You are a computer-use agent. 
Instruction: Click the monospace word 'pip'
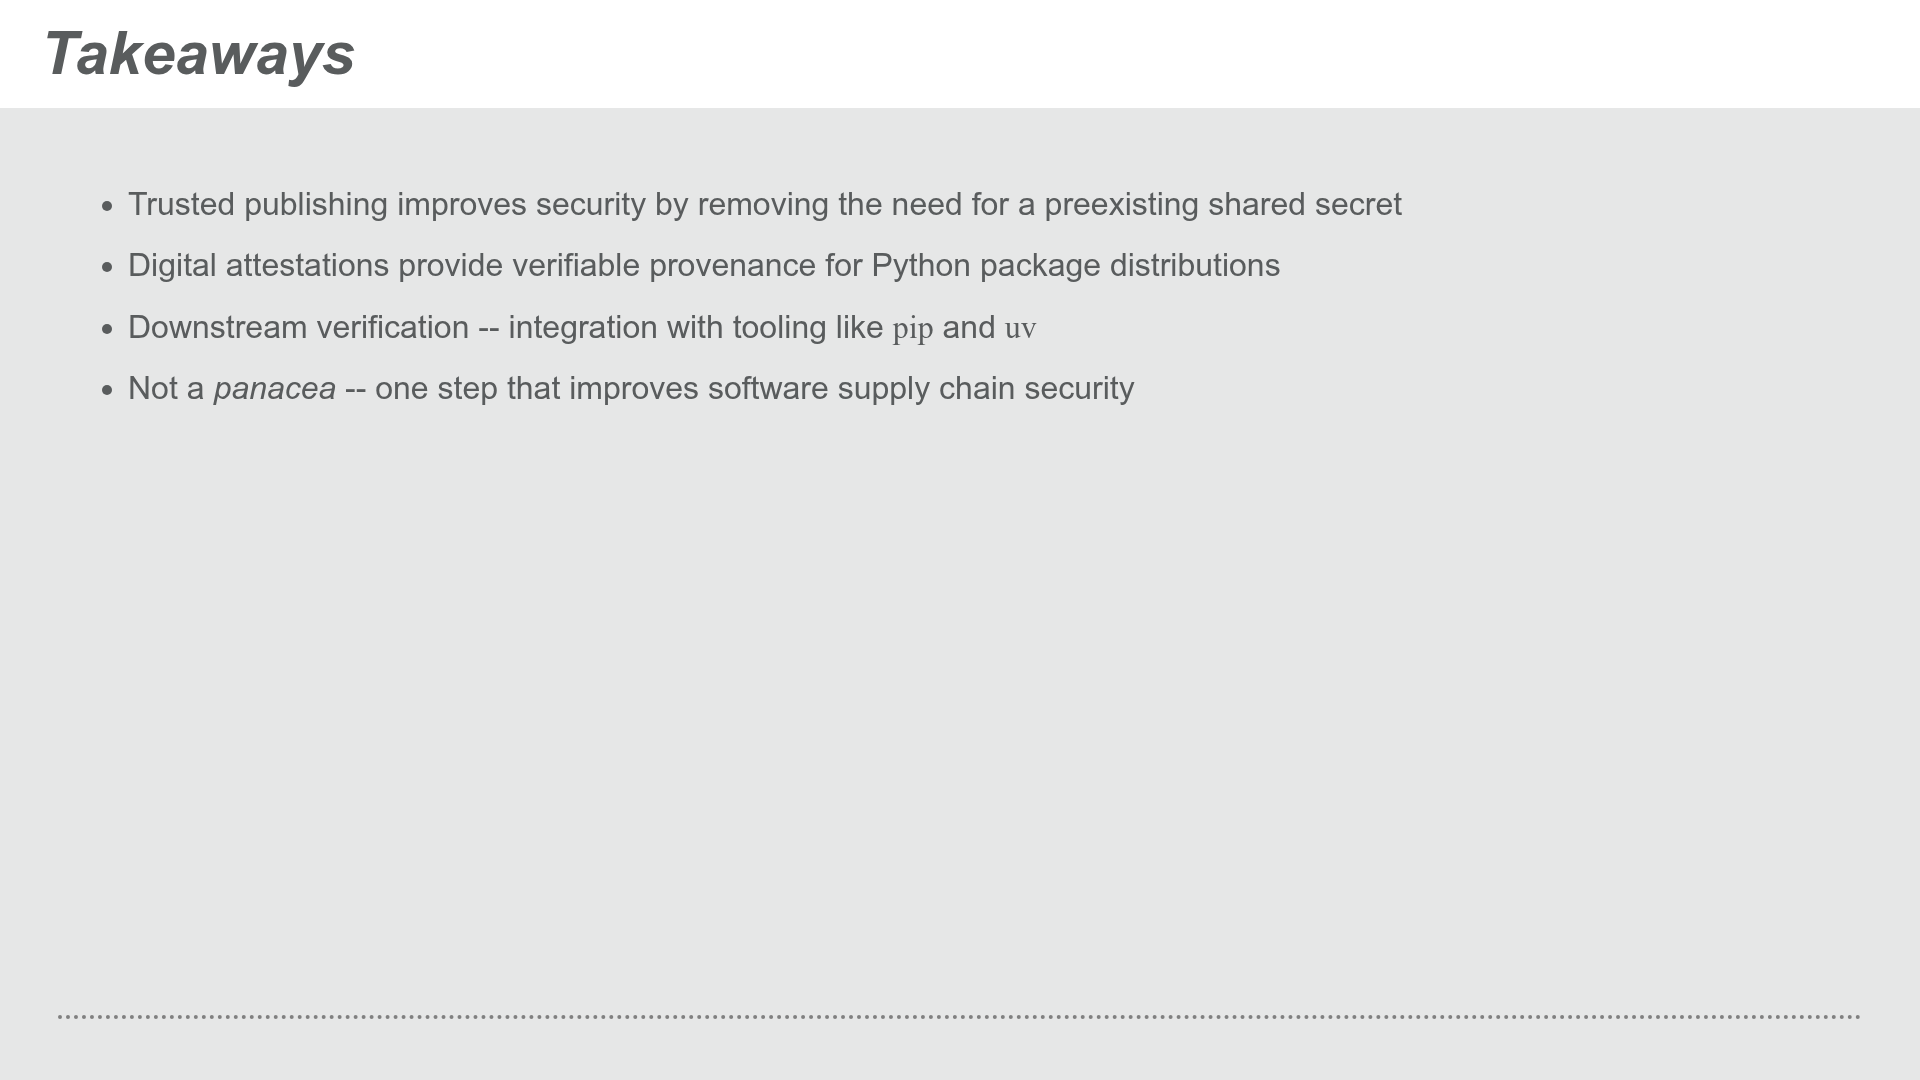[913, 330]
